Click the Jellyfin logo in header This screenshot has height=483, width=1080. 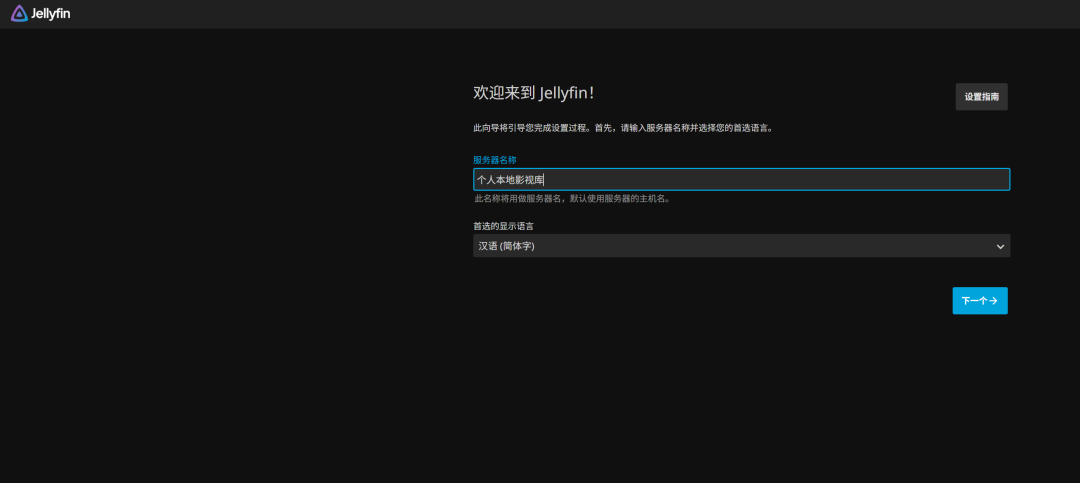pyautogui.click(x=41, y=13)
